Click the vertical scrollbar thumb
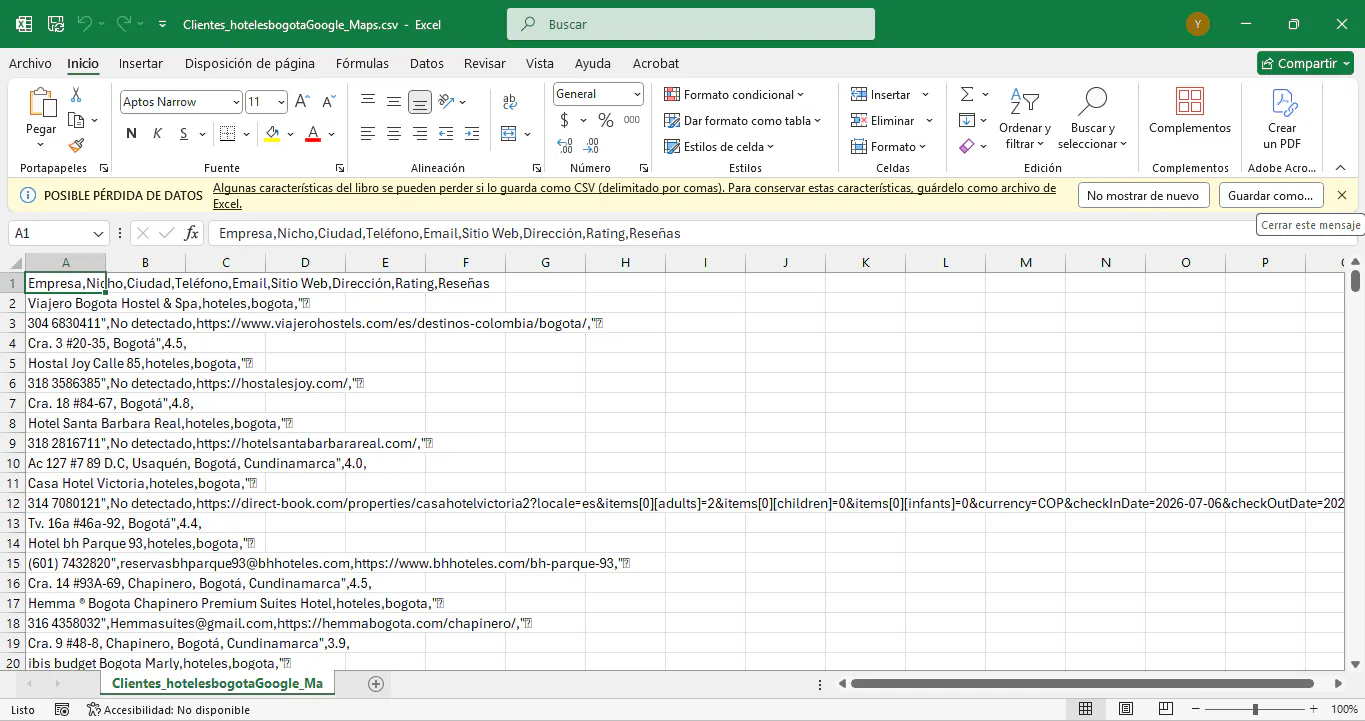This screenshot has width=1365, height=721. (x=1355, y=280)
